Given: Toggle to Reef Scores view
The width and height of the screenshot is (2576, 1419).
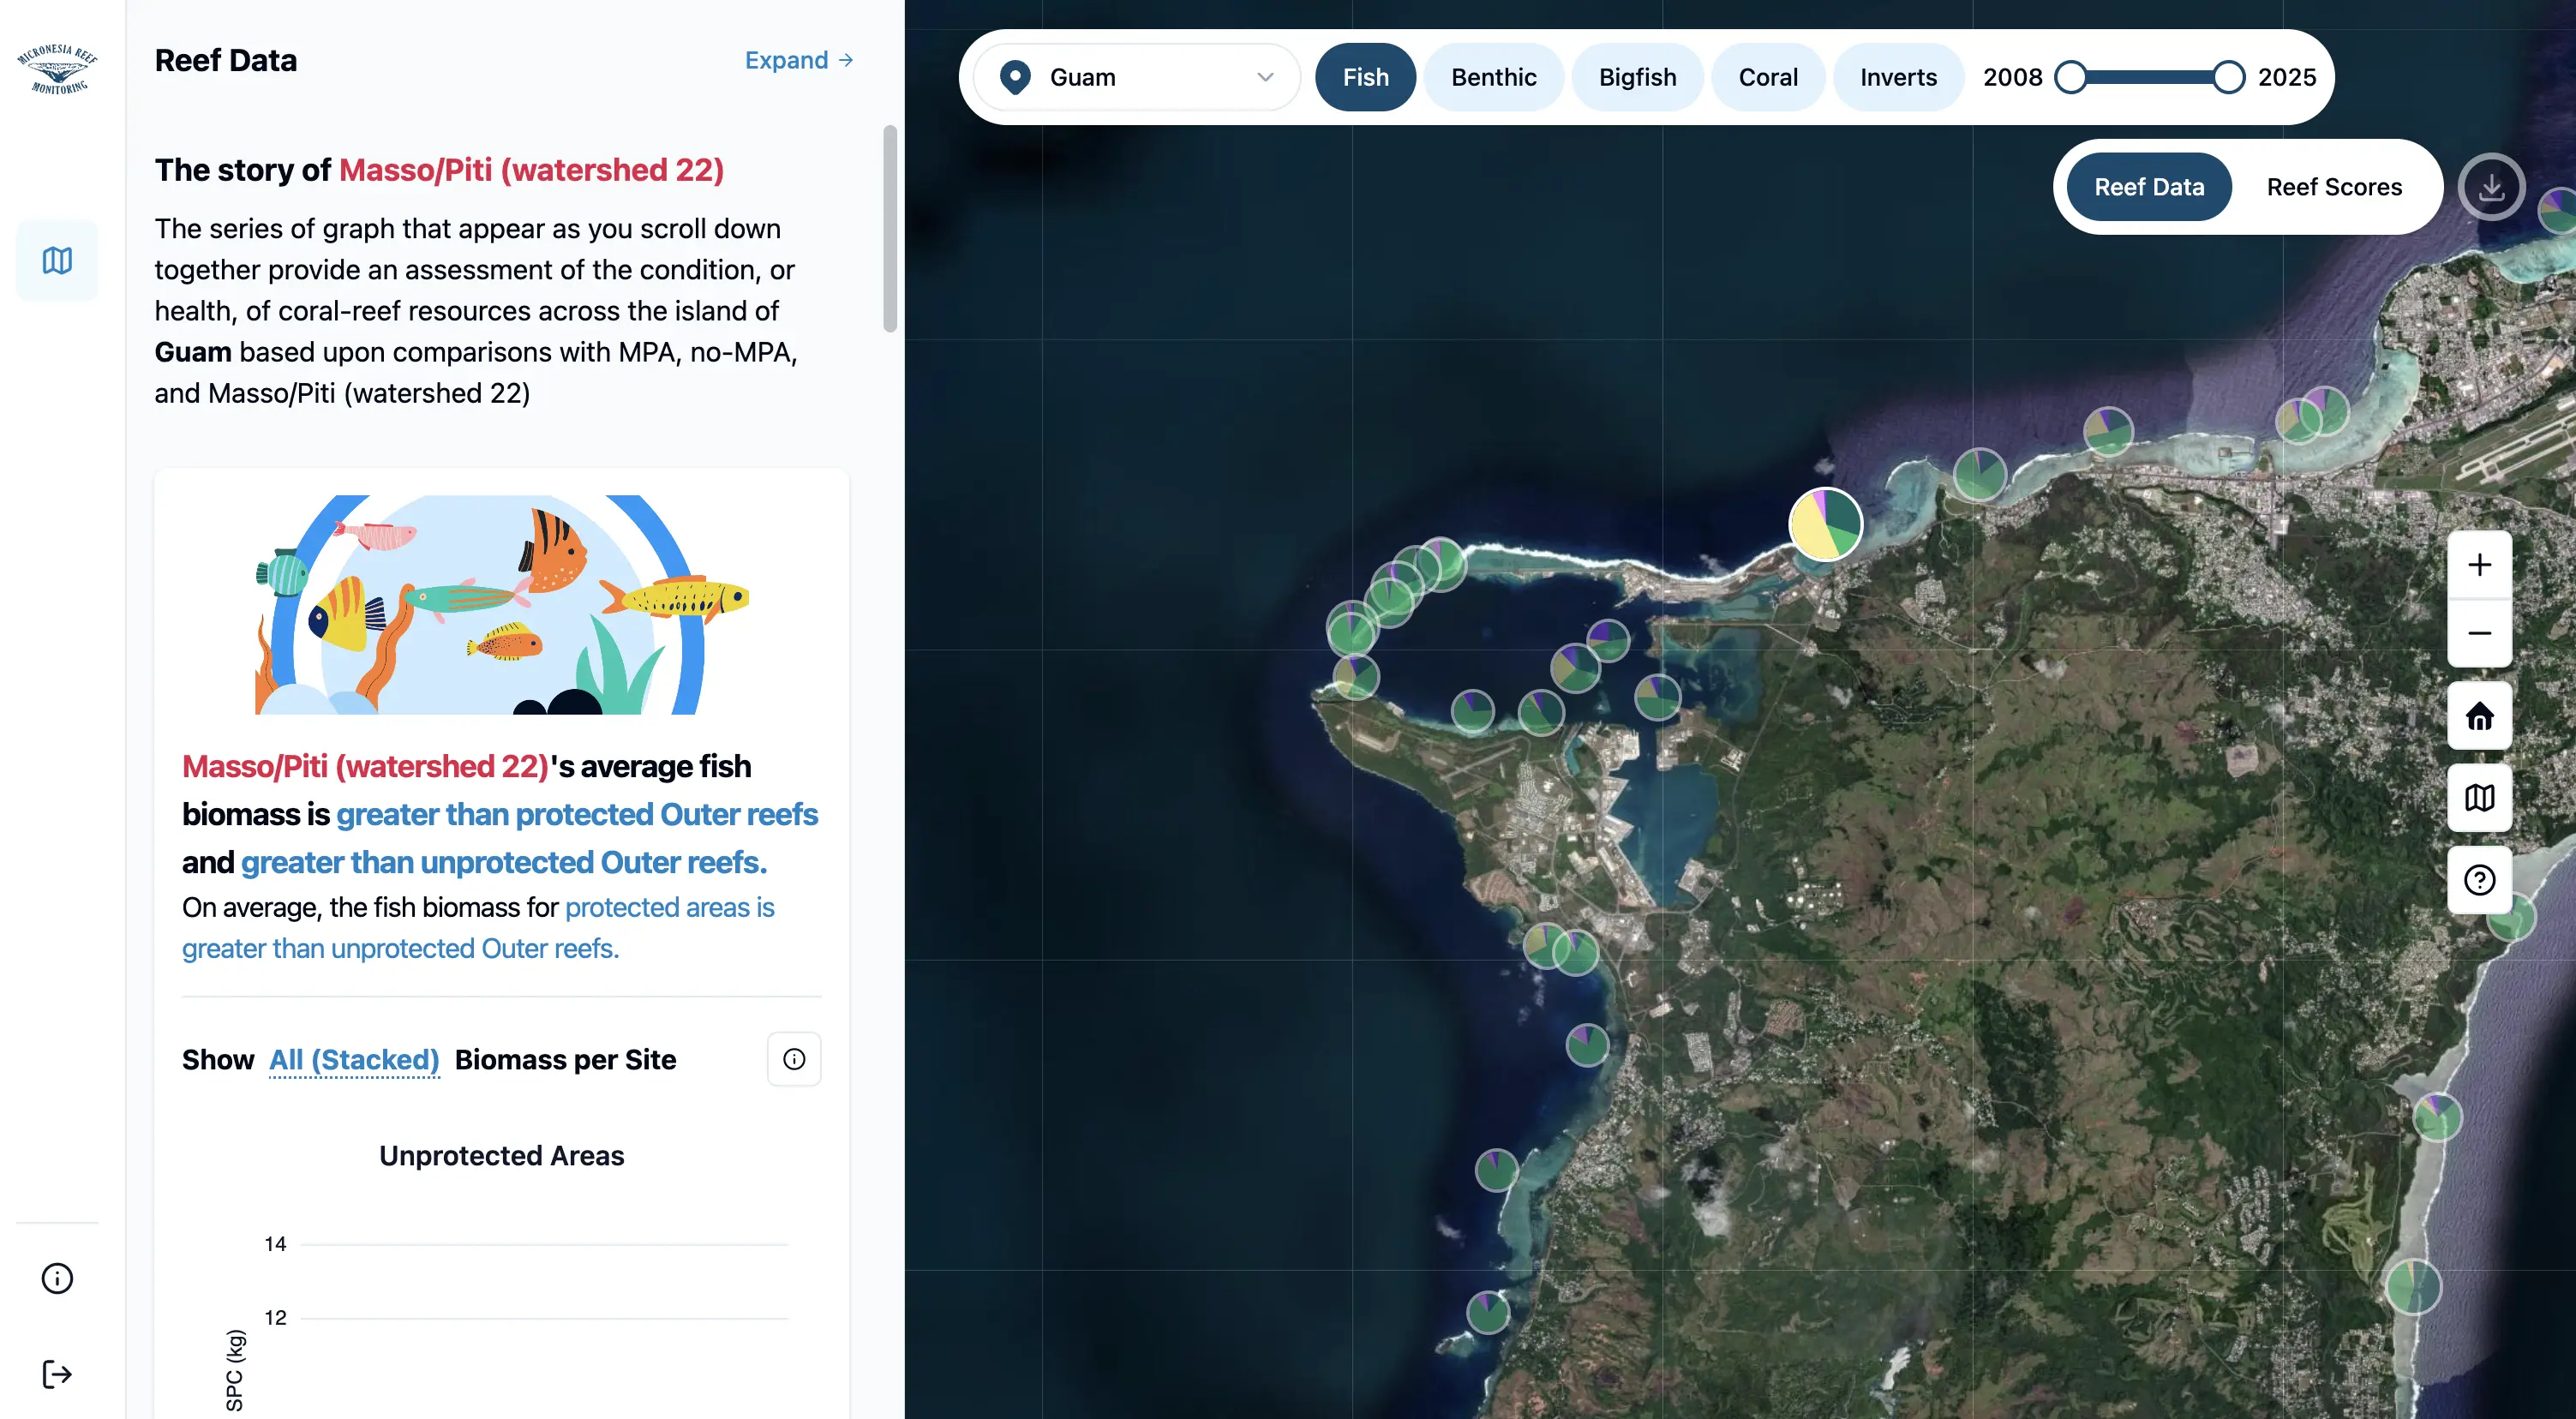Looking at the screenshot, I should [2334, 187].
